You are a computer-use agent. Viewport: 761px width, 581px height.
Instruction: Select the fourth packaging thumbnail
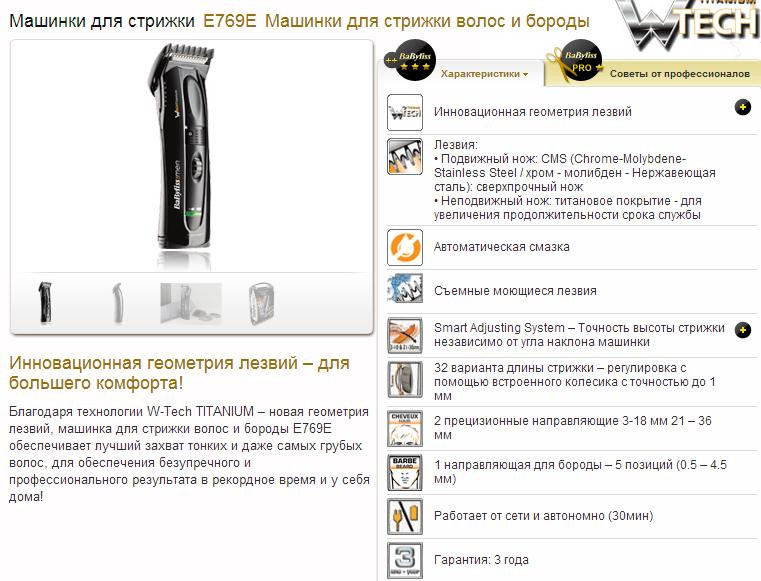point(262,303)
